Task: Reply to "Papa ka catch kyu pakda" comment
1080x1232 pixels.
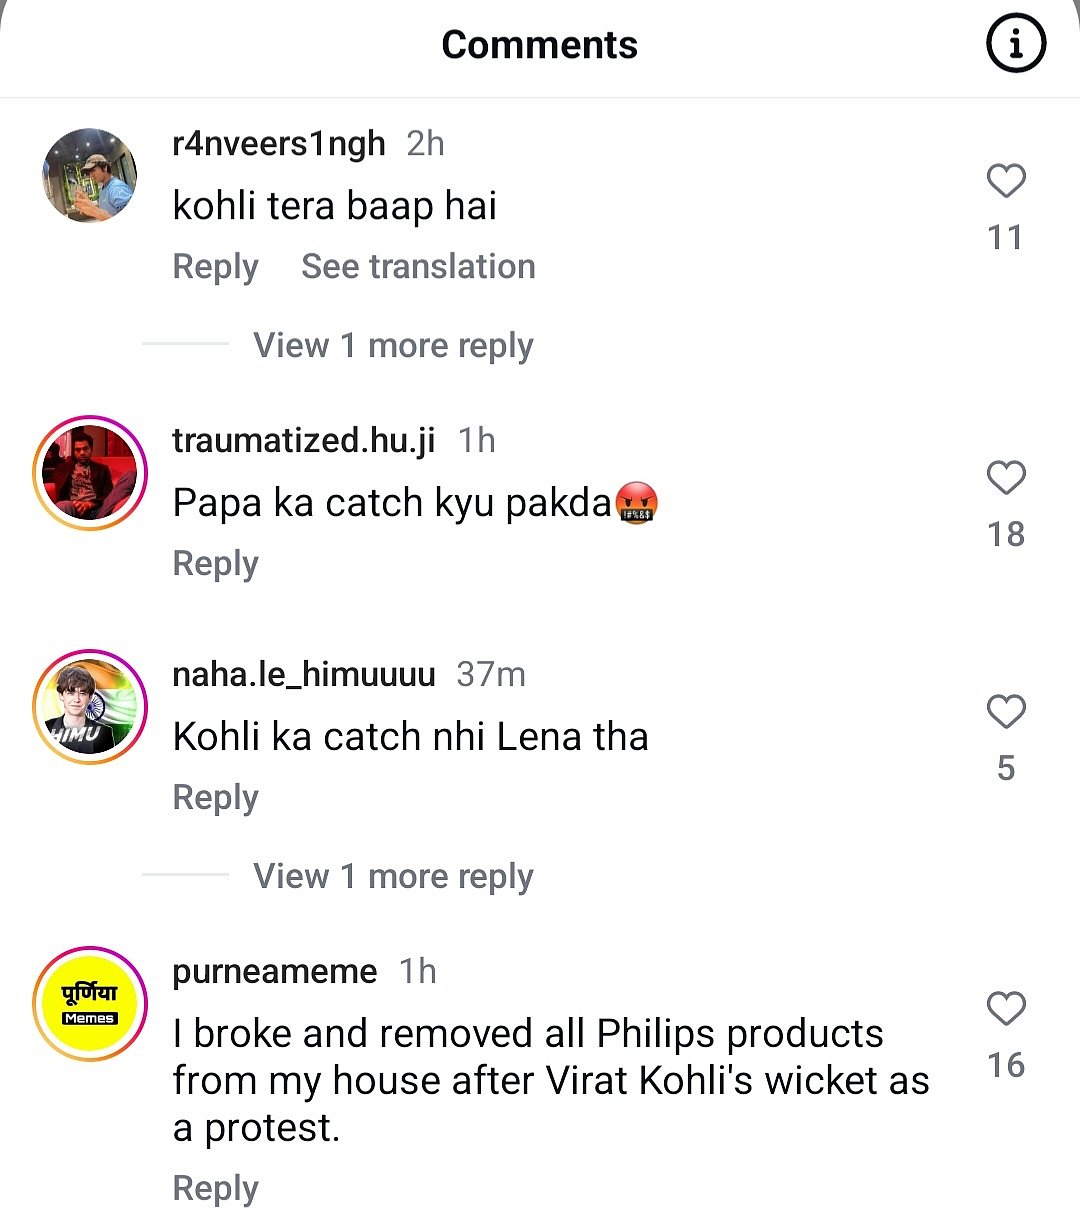Action: pyautogui.click(x=215, y=564)
